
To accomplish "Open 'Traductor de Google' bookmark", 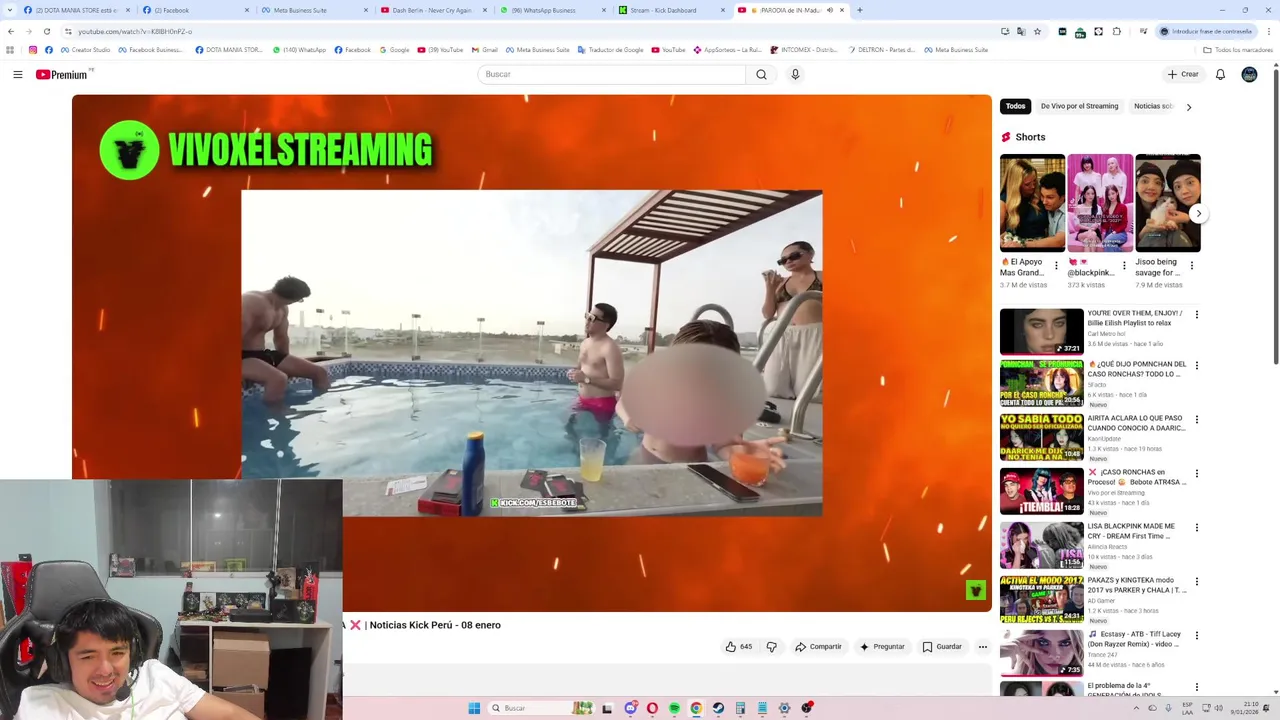I will pos(610,50).
